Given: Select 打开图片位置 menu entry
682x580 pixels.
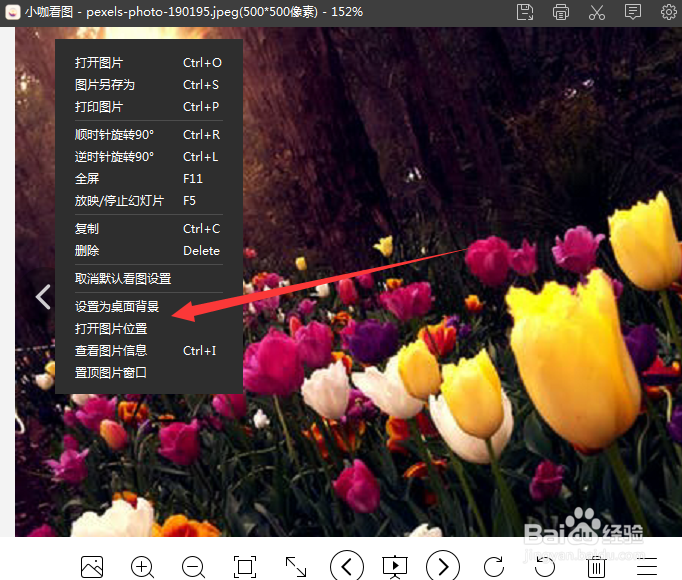Looking at the screenshot, I should (148, 329).
